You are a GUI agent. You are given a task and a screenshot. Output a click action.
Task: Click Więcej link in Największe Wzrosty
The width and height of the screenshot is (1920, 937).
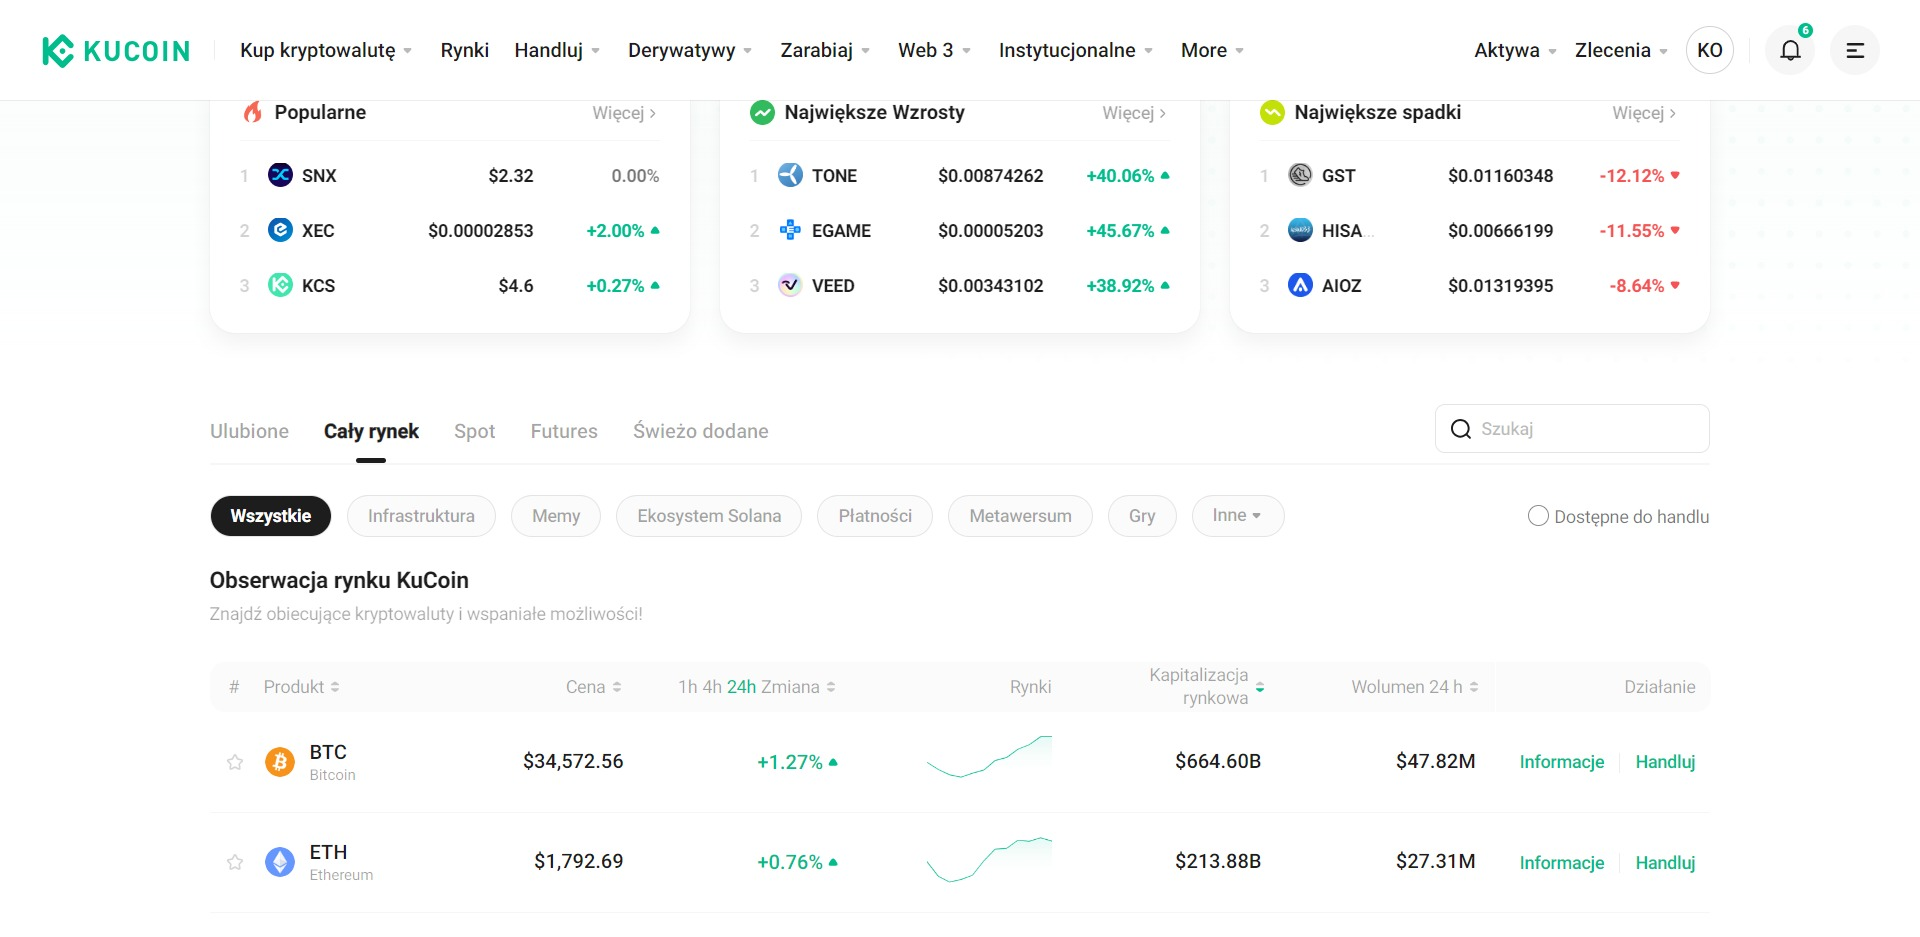(1134, 113)
